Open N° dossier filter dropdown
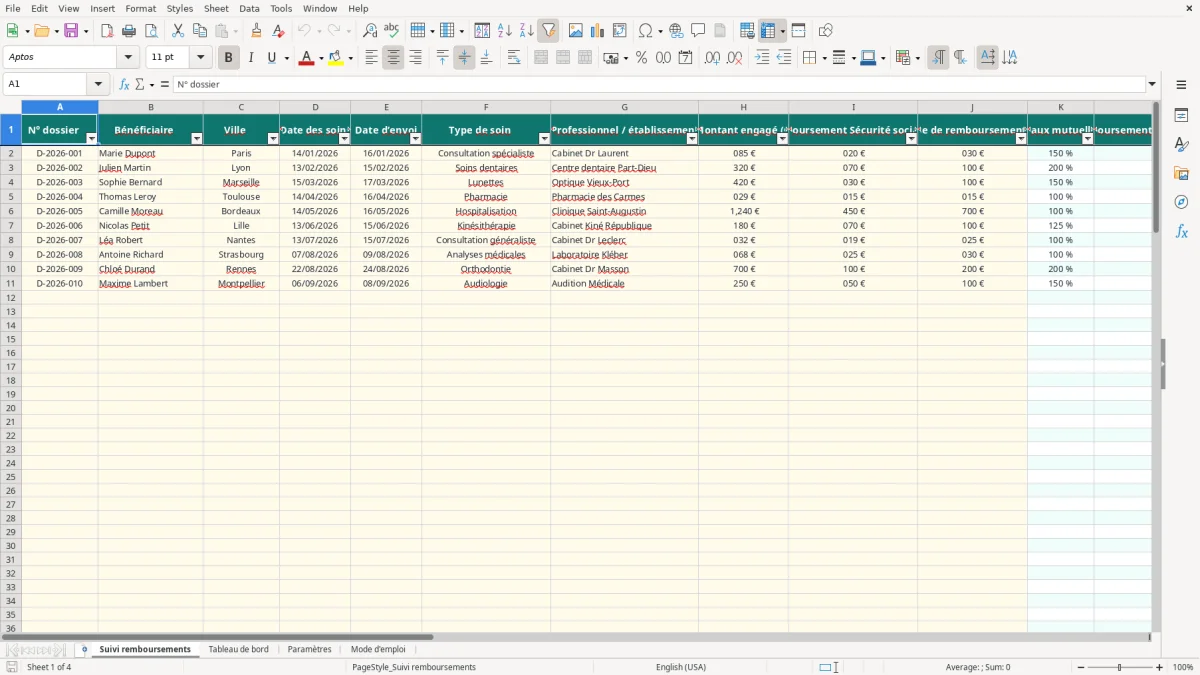Image resolution: width=1200 pixels, height=675 pixels. tap(92, 139)
